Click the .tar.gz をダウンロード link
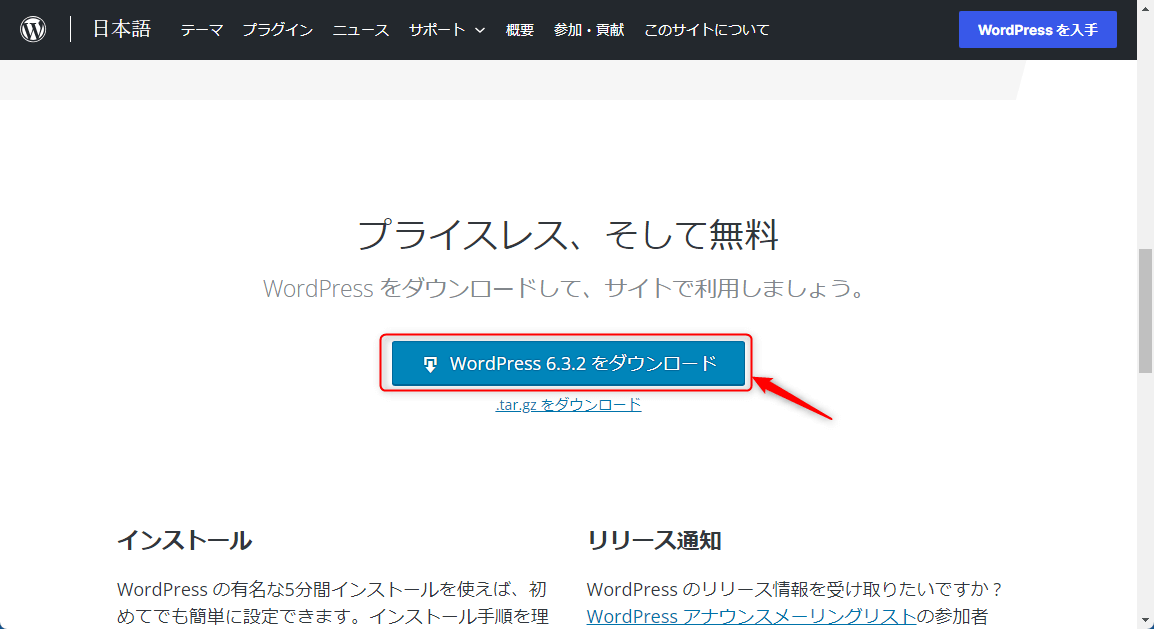 (x=568, y=404)
